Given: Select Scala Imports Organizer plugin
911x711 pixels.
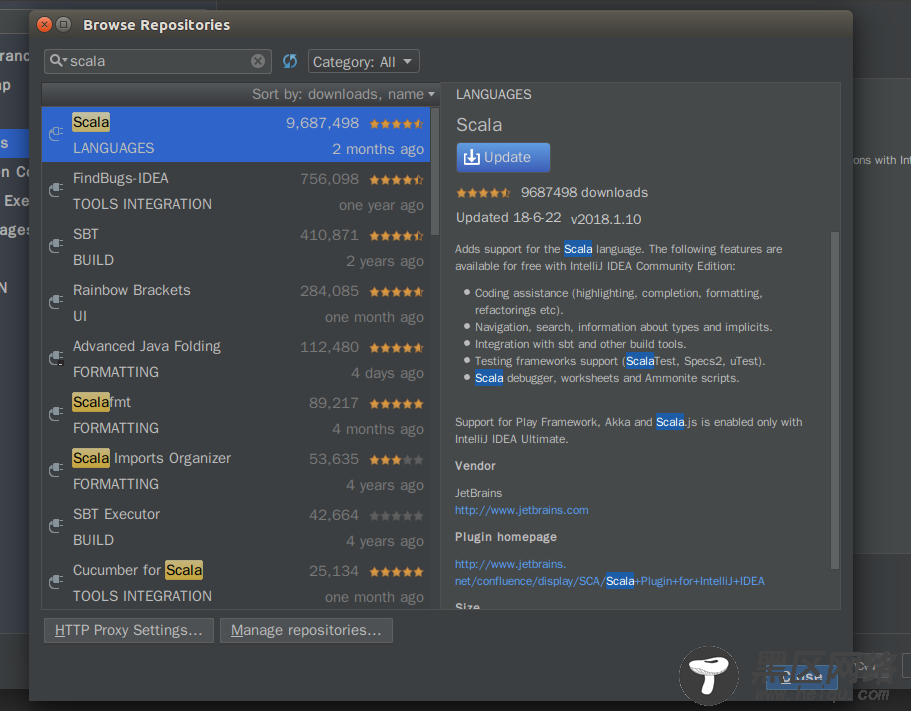Looking at the screenshot, I should coord(236,470).
